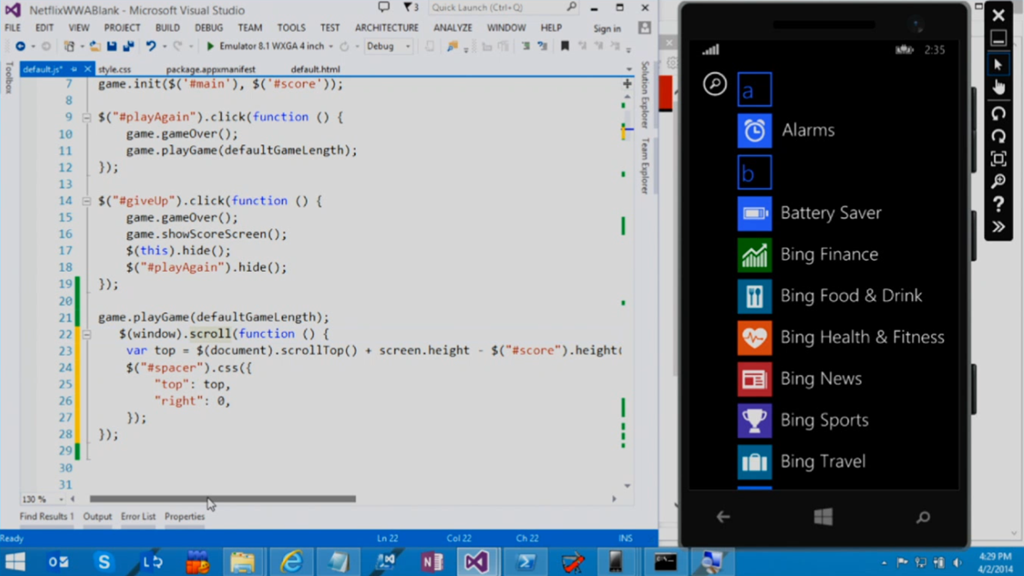This screenshot has height=576, width=1024.
Task: Click the Sign in link
Action: click(607, 29)
